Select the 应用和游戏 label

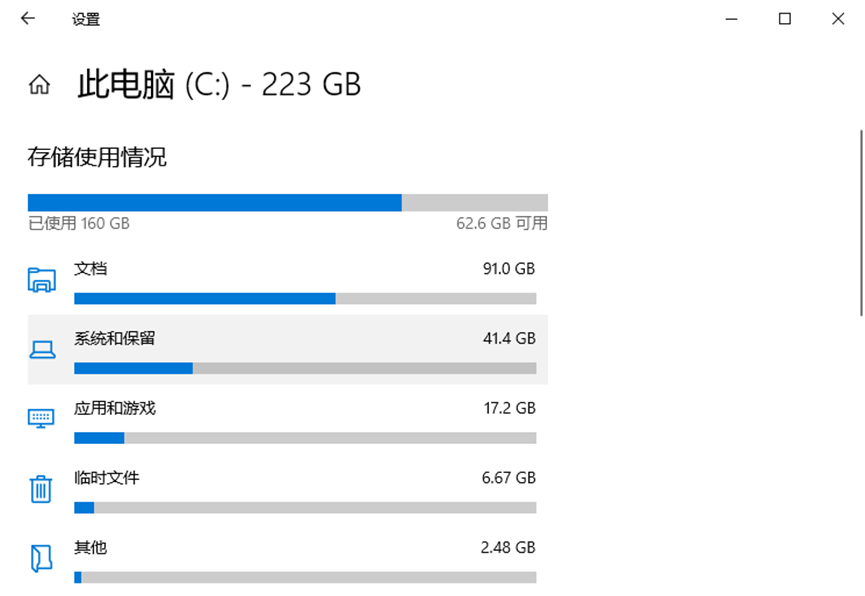[x=115, y=408]
